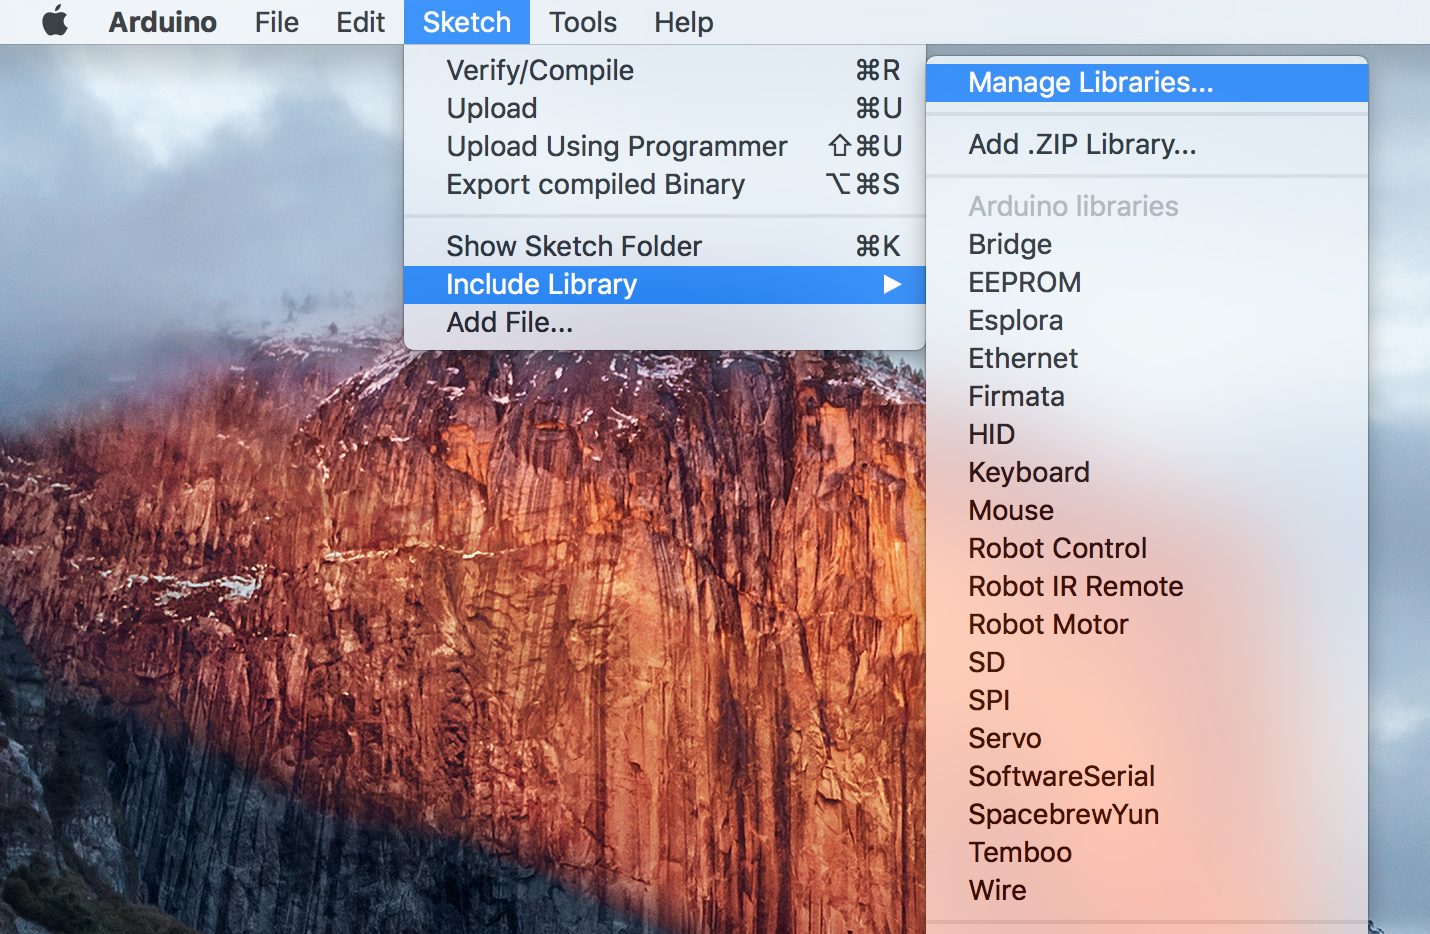This screenshot has height=934, width=1430.
Task: Choose Show Sketch Folder
Action: pyautogui.click(x=664, y=246)
